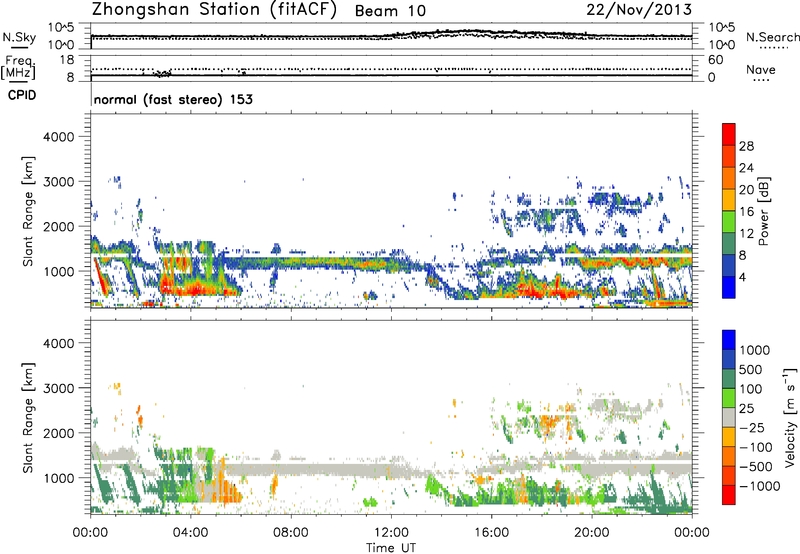Pick the yellow-orange Power segment between 16 and 20
The image size is (800, 554).
(x=729, y=200)
